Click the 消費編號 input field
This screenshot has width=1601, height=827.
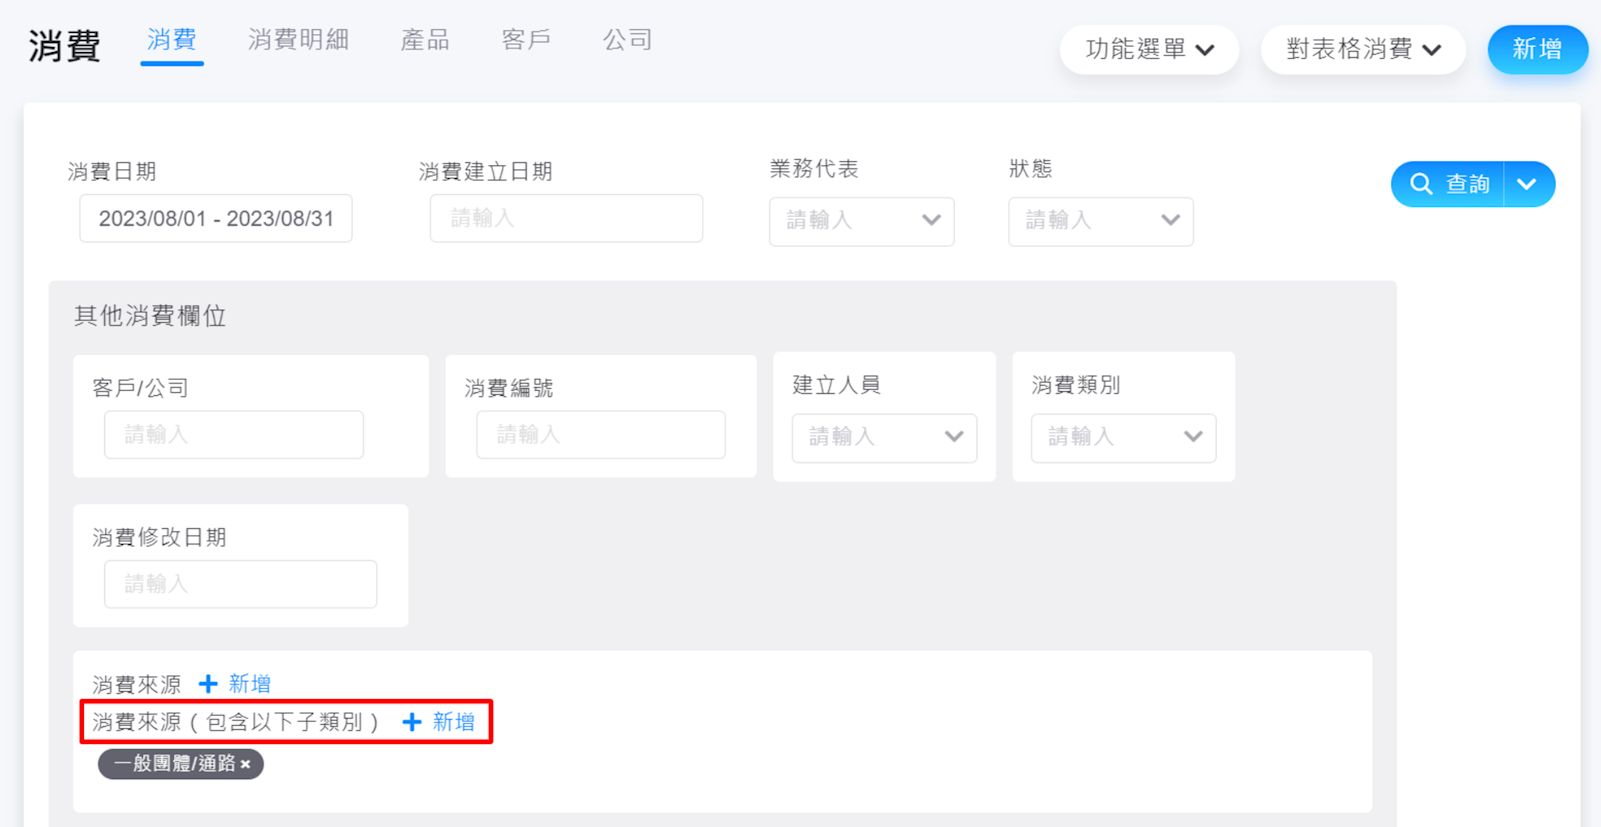click(600, 435)
